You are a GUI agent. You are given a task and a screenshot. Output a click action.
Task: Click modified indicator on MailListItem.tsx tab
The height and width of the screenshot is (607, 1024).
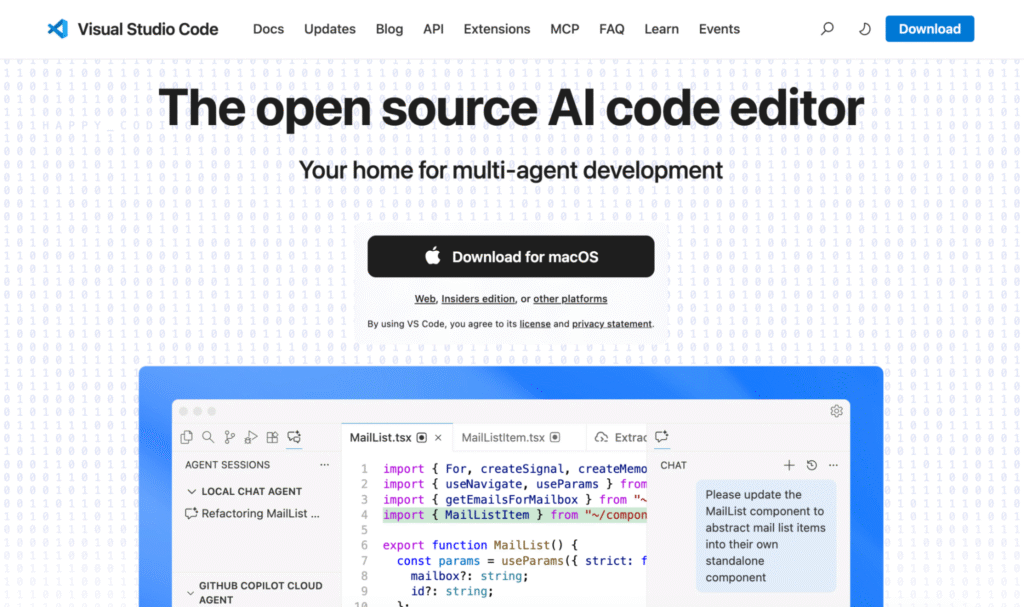click(555, 437)
